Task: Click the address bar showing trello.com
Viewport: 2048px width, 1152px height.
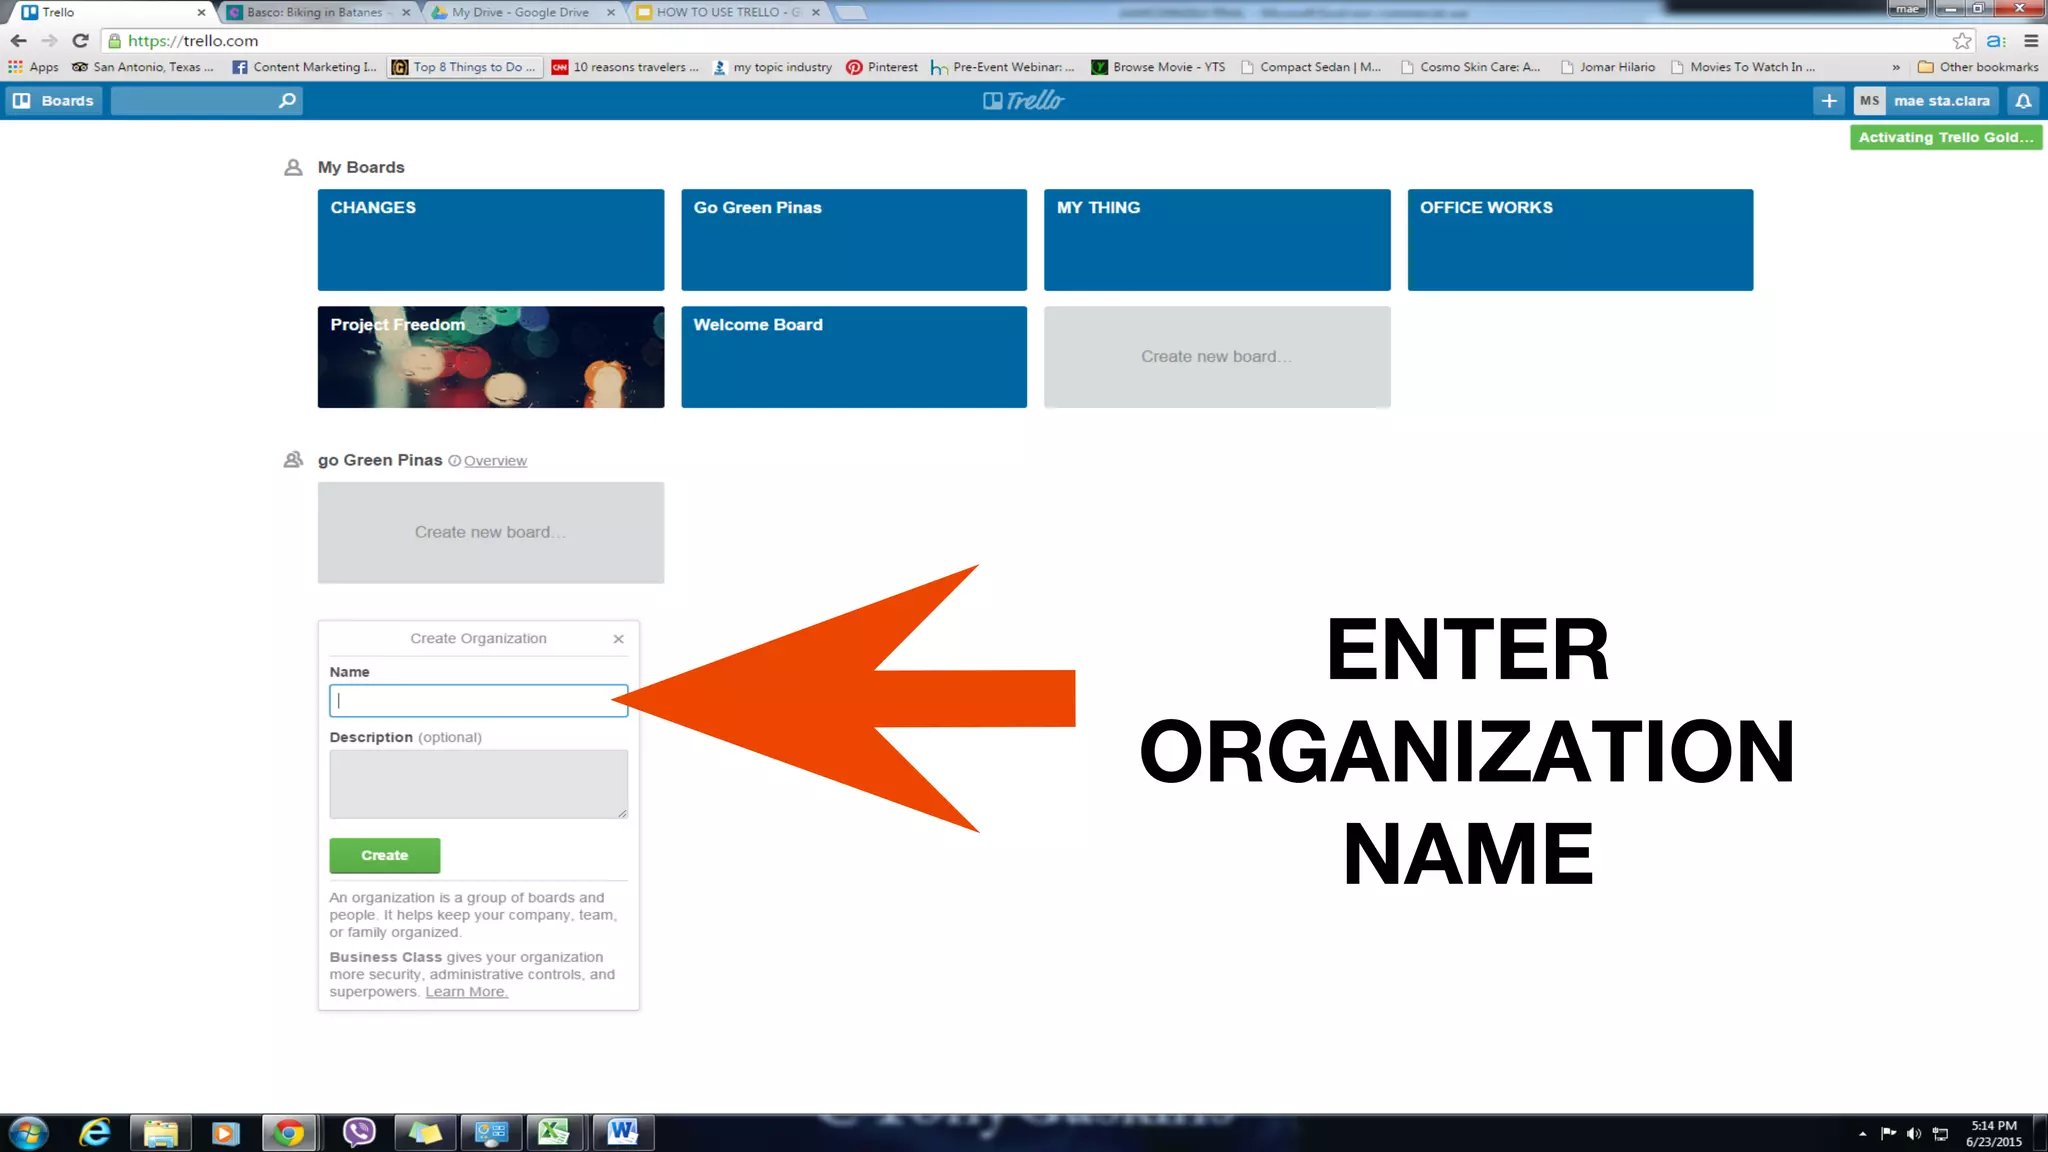Action: pos(1030,41)
